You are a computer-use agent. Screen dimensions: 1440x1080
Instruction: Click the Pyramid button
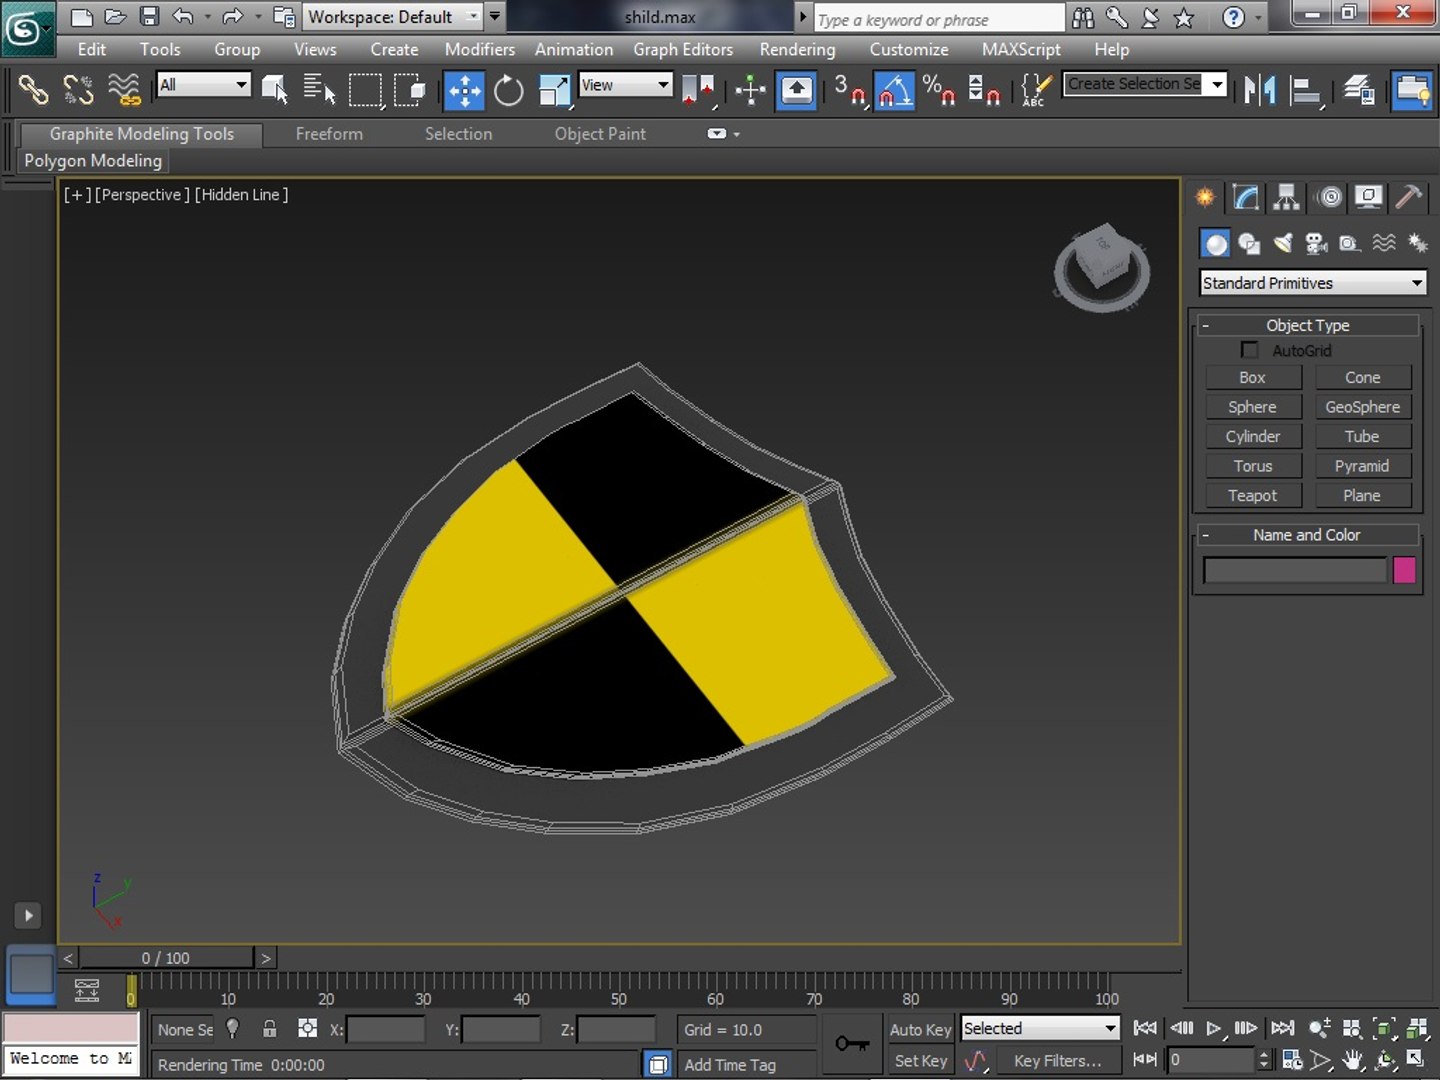[x=1362, y=466]
